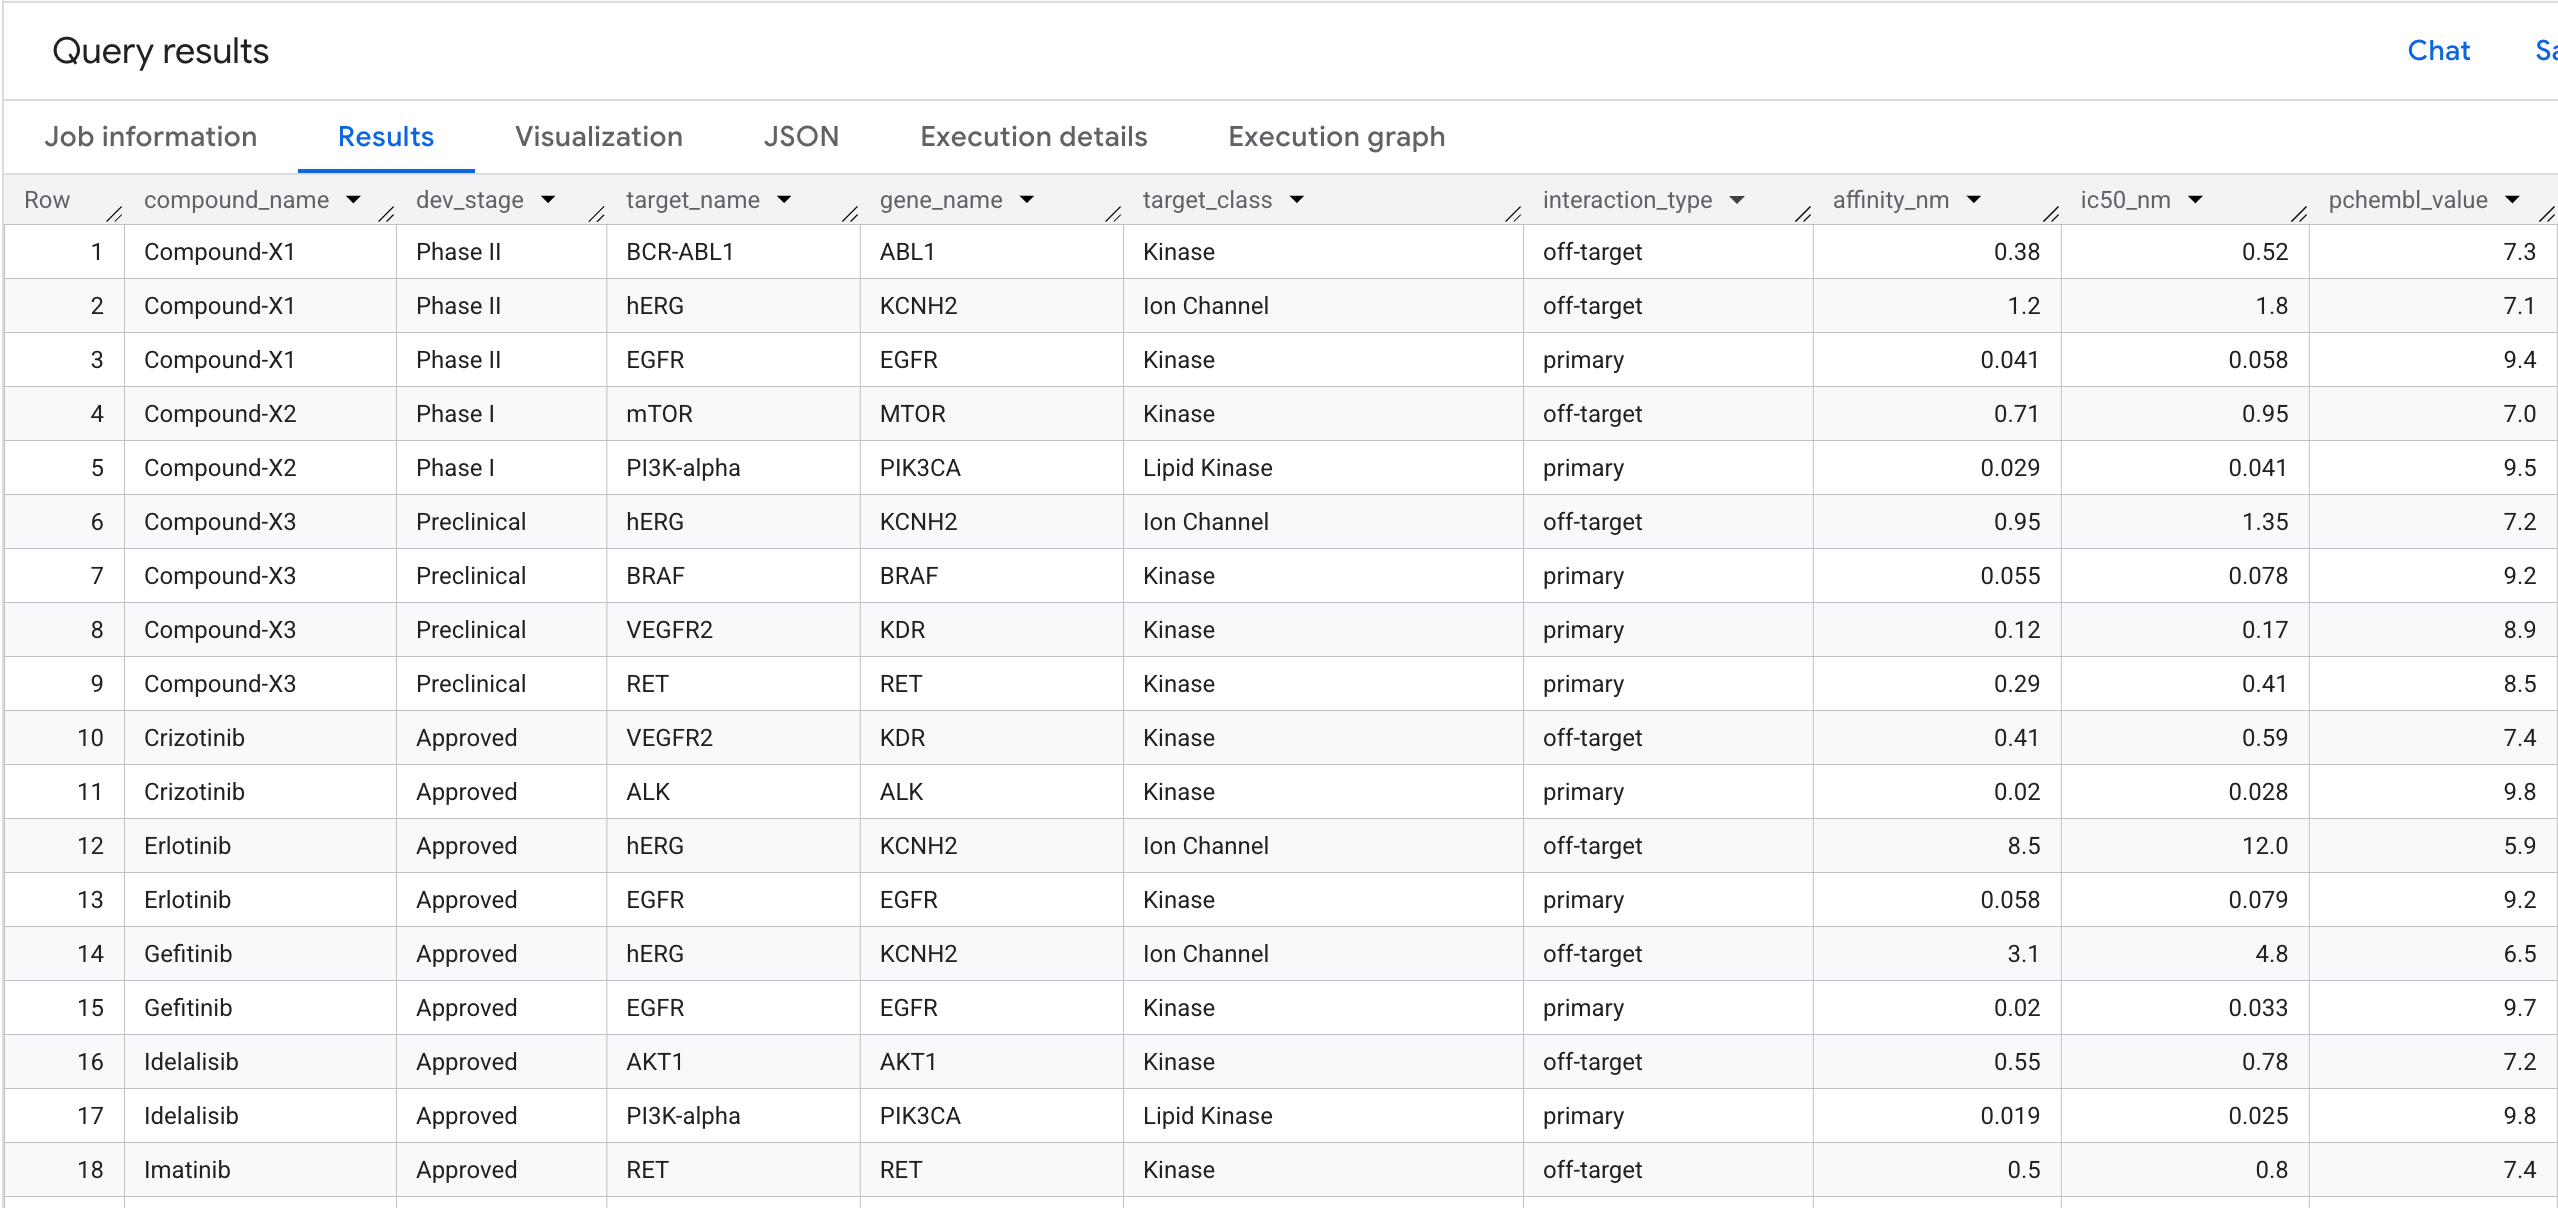Open compound_name column dropdown menu

tap(354, 200)
